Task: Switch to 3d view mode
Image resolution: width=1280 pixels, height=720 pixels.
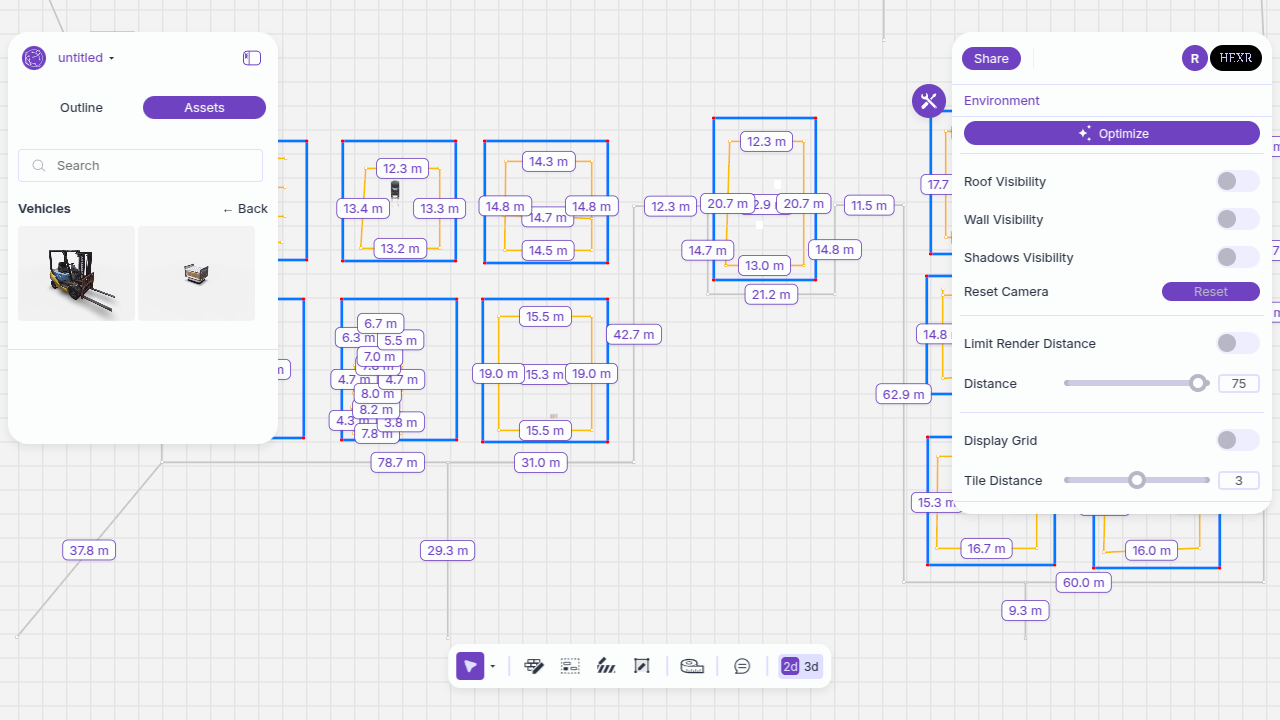Action: click(x=812, y=667)
